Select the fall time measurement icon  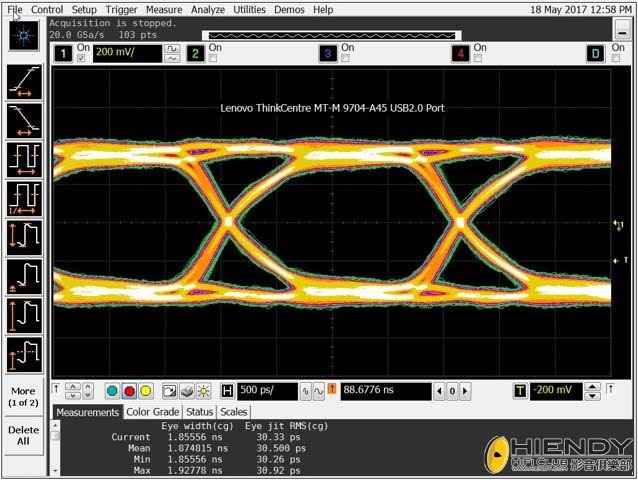(24, 121)
